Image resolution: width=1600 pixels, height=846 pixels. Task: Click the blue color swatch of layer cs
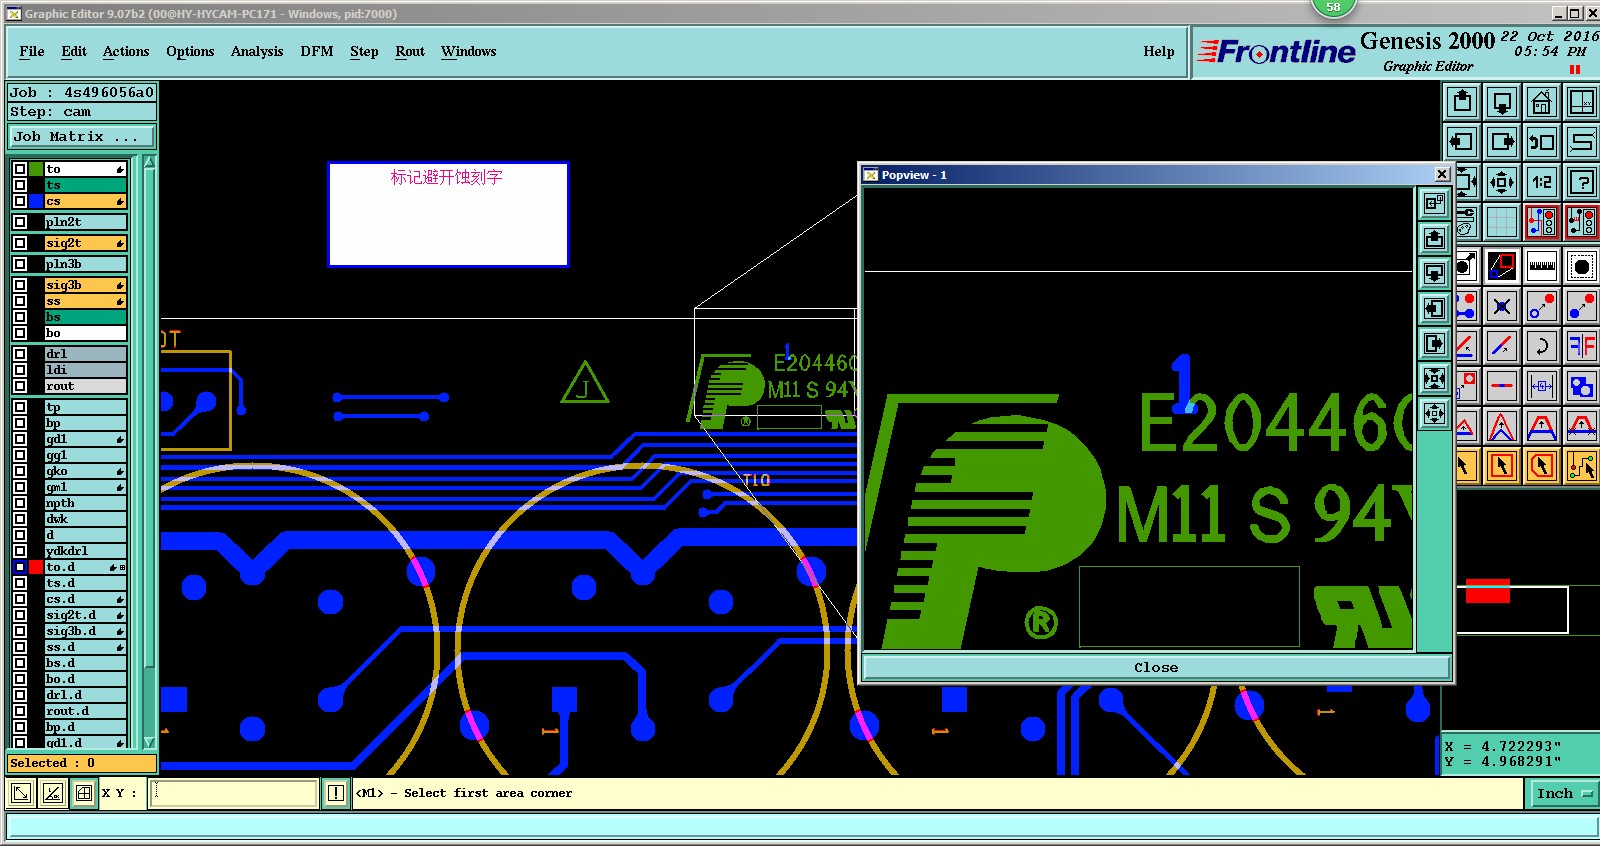pyautogui.click(x=36, y=201)
